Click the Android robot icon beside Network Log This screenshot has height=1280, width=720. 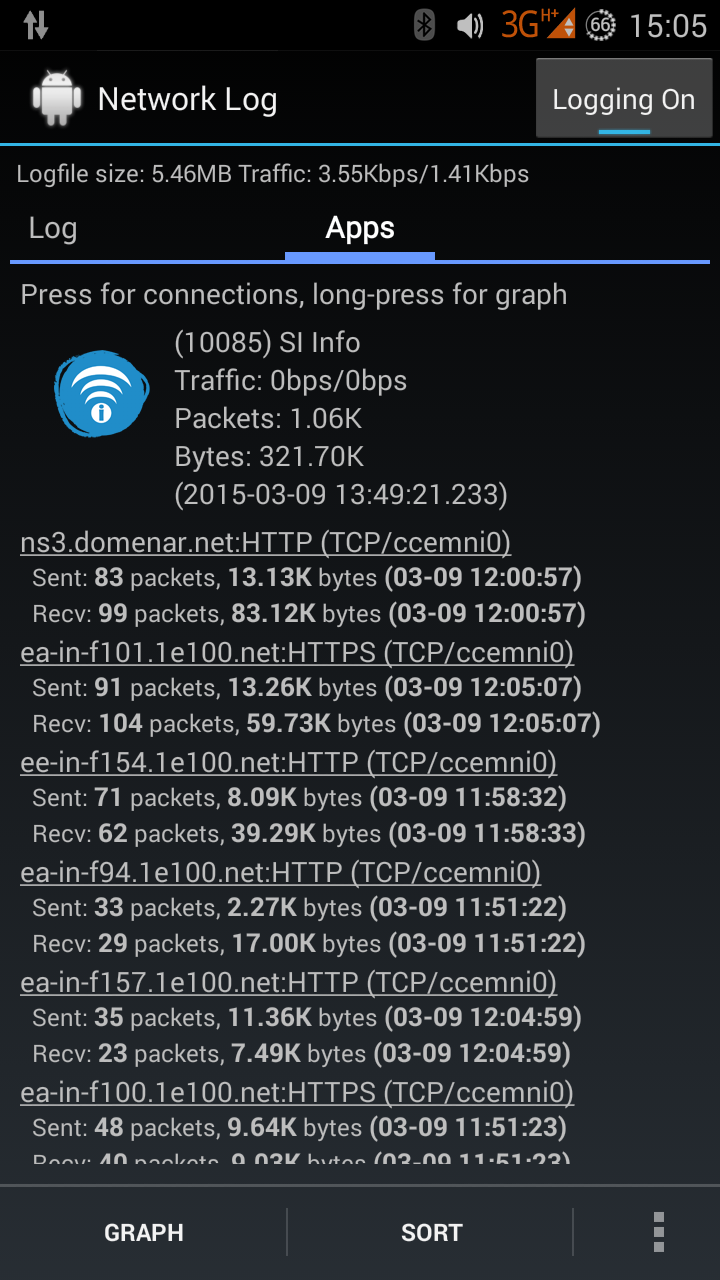tap(56, 97)
